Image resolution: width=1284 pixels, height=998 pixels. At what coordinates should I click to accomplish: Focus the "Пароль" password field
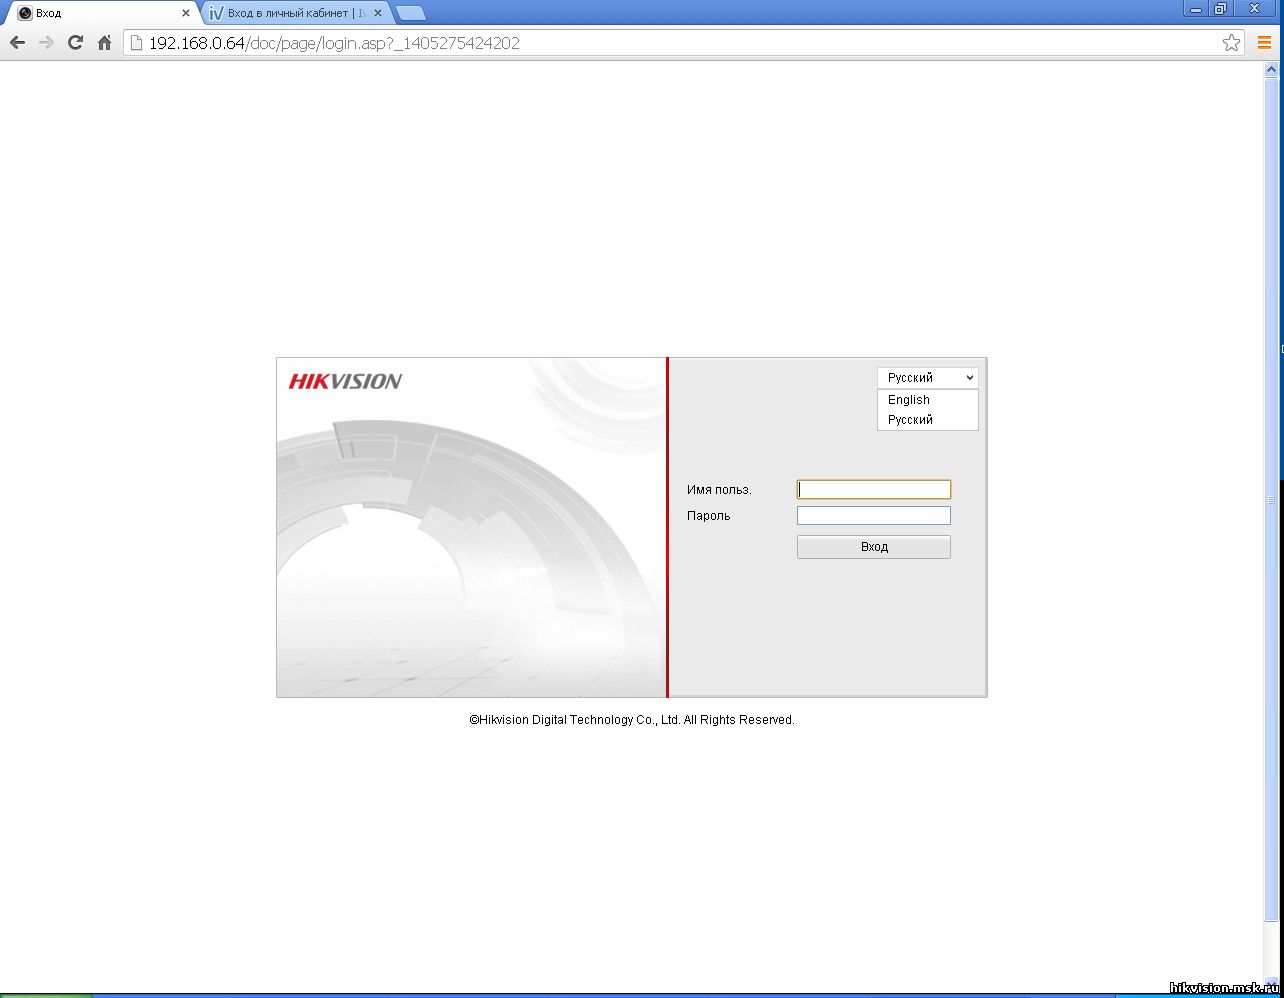tap(874, 516)
